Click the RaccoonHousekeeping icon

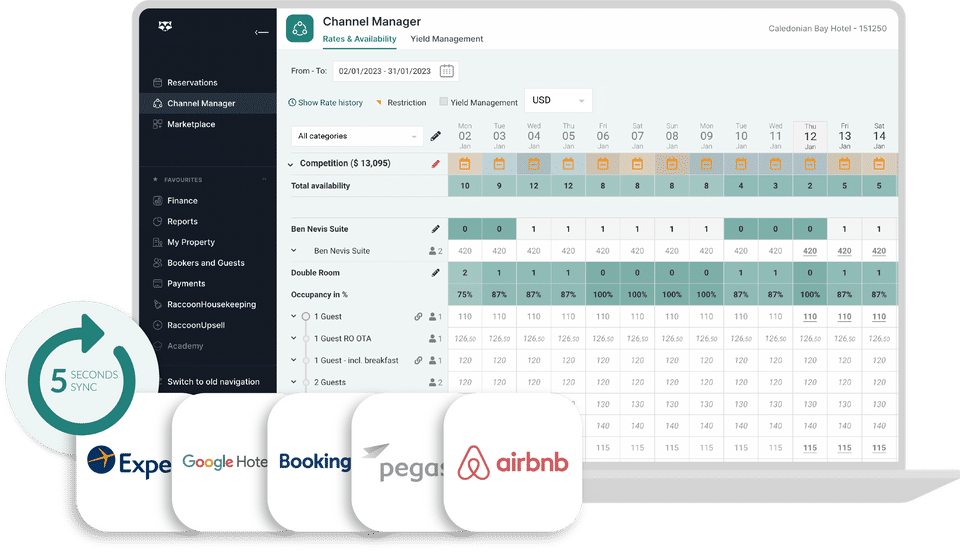click(x=157, y=304)
